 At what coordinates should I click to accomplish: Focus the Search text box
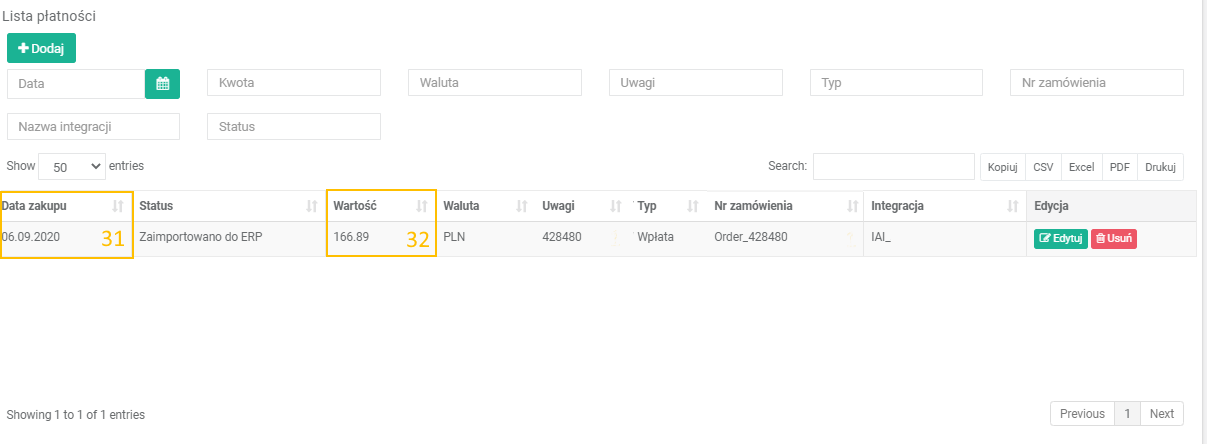893,166
